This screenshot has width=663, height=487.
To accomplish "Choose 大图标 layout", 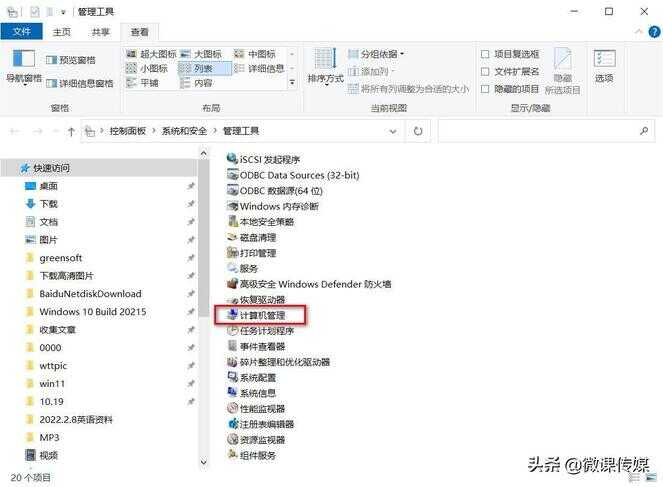I will 201,54.
